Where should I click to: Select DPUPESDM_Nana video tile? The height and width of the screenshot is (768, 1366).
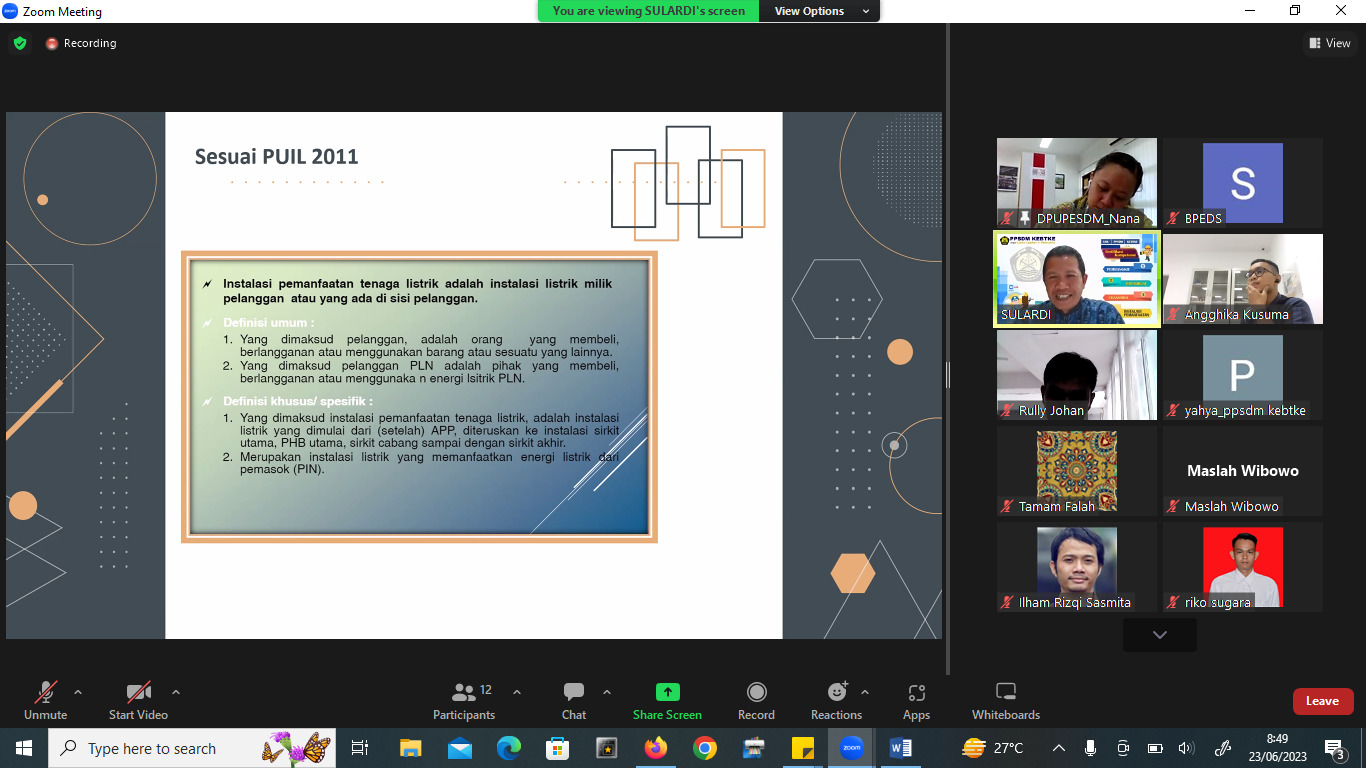pyautogui.click(x=1077, y=183)
